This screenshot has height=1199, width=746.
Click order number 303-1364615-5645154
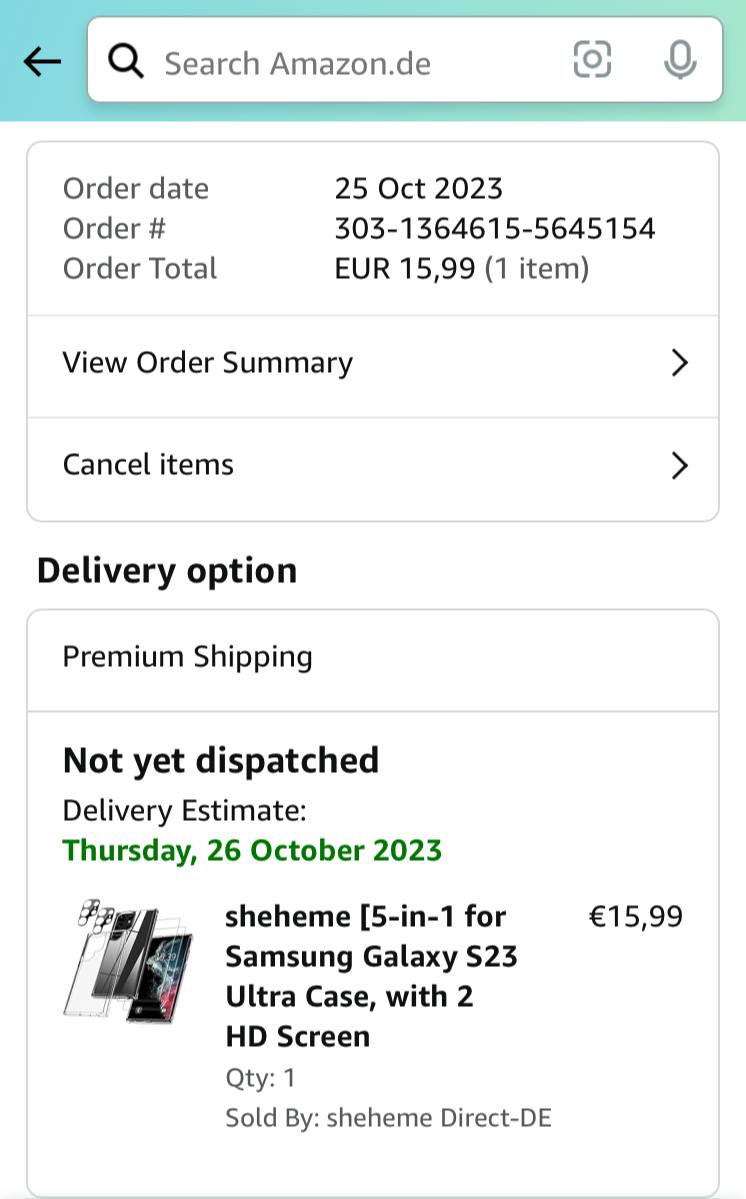495,229
